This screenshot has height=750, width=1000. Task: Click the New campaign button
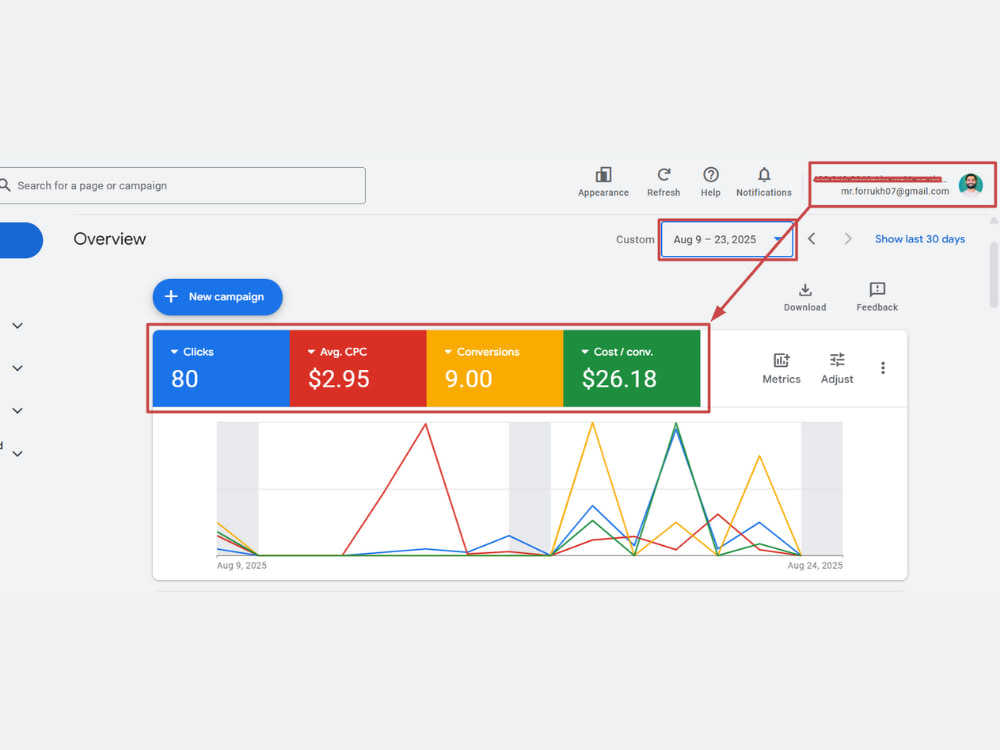click(217, 297)
